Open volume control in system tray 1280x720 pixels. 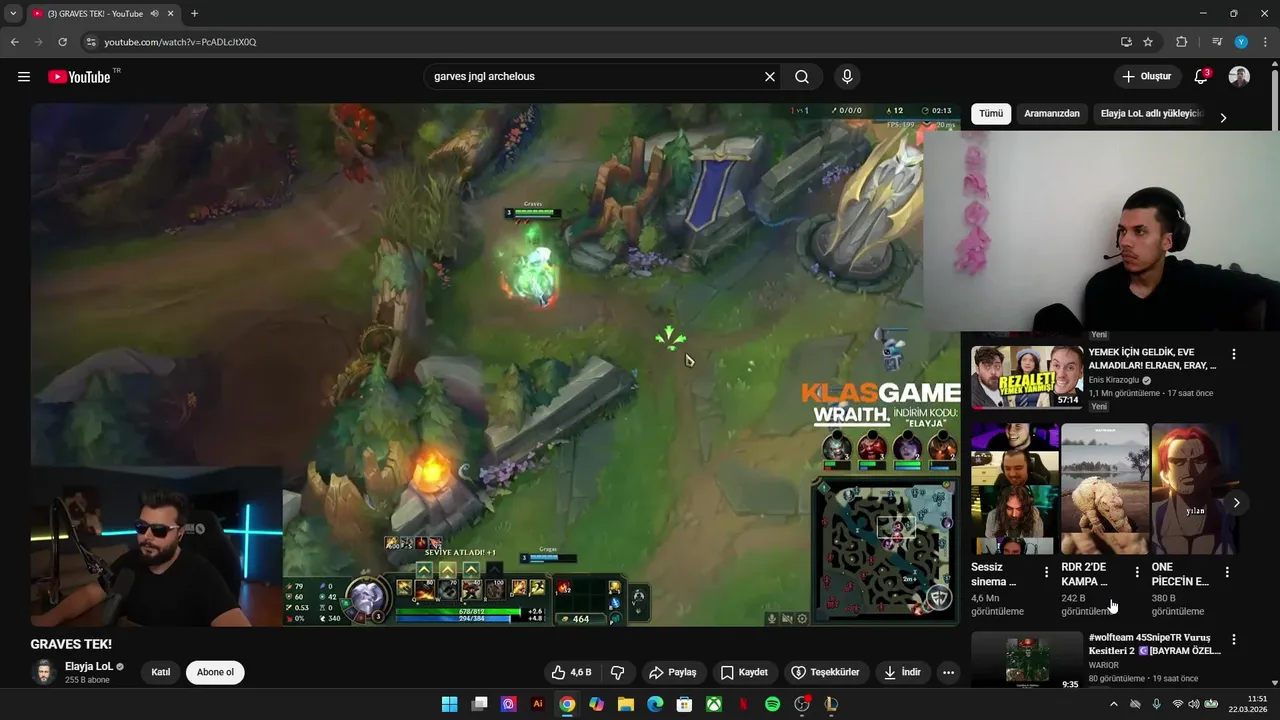coord(1194,704)
